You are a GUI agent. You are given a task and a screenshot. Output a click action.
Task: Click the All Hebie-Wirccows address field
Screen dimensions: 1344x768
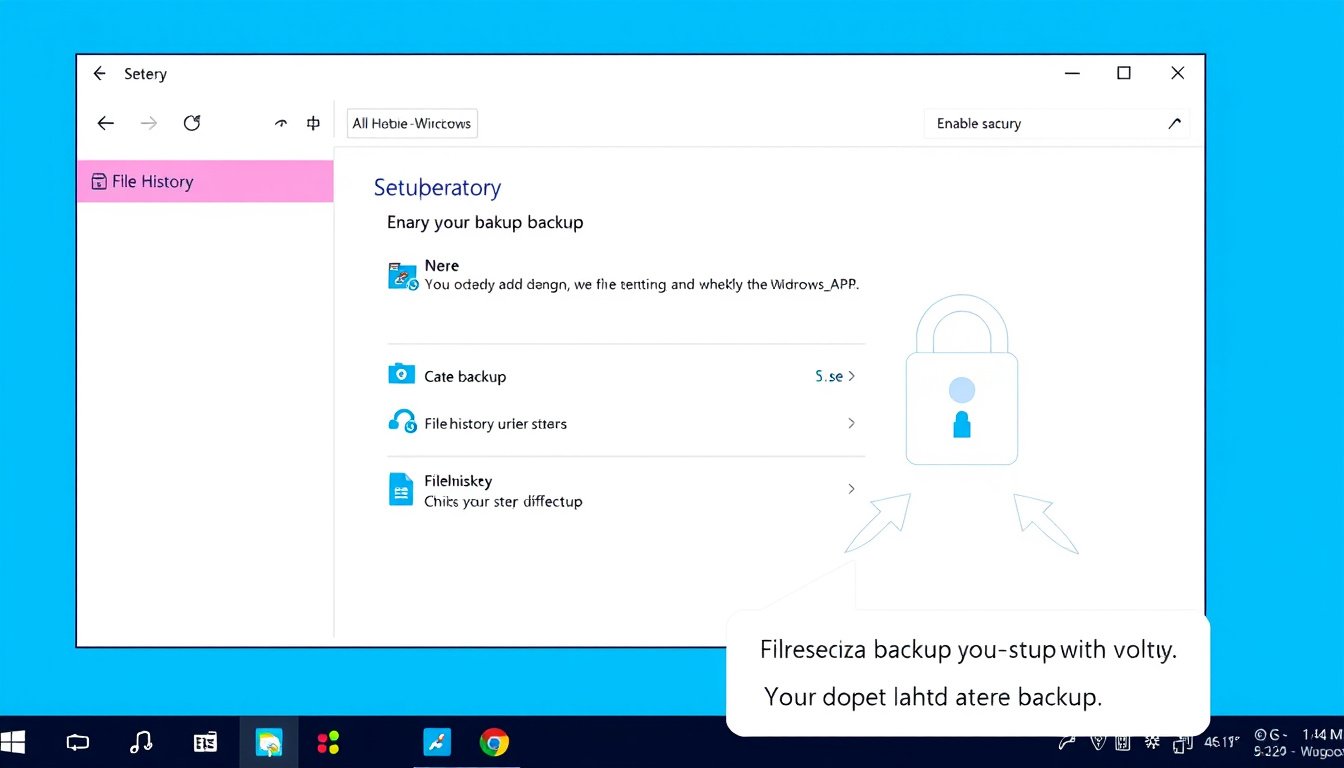click(x=412, y=124)
